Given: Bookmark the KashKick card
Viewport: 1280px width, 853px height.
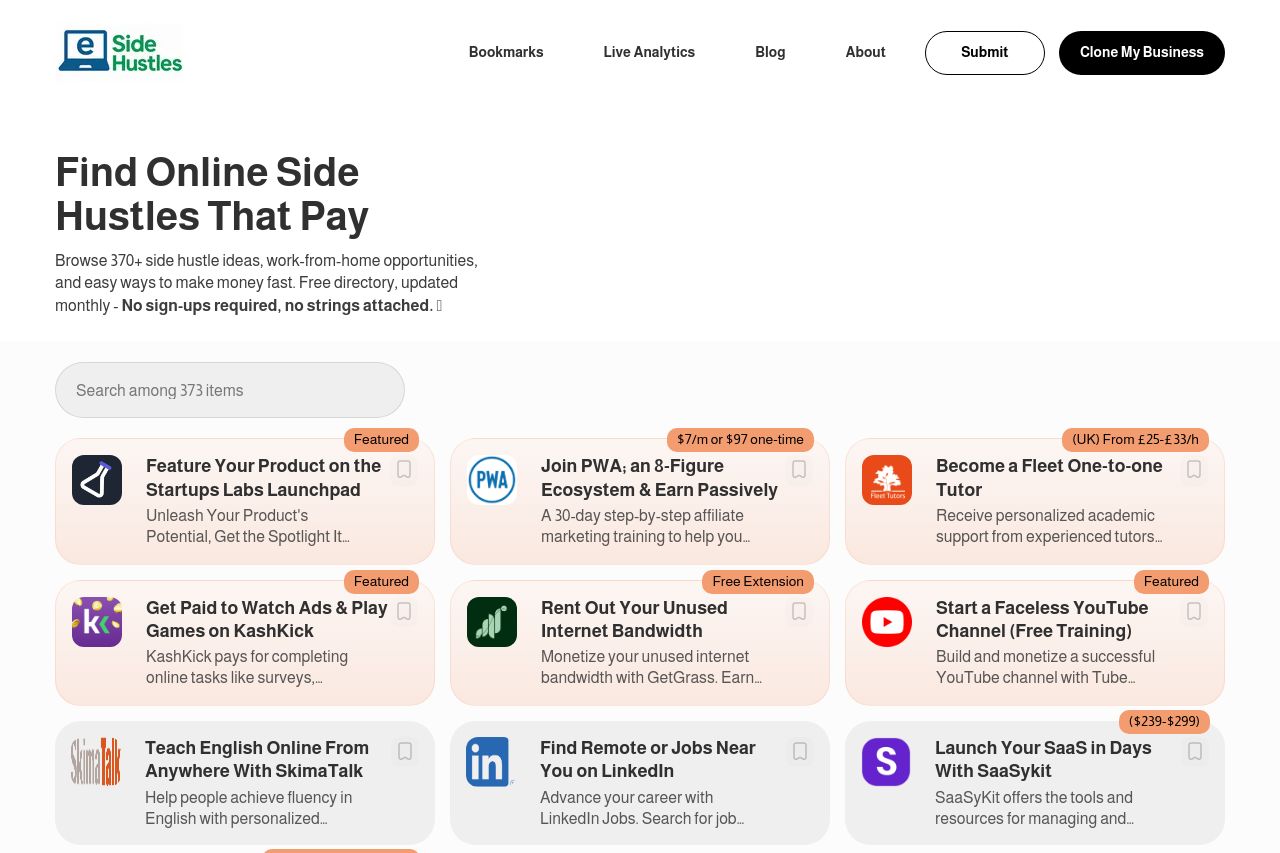Looking at the screenshot, I should coord(404,612).
